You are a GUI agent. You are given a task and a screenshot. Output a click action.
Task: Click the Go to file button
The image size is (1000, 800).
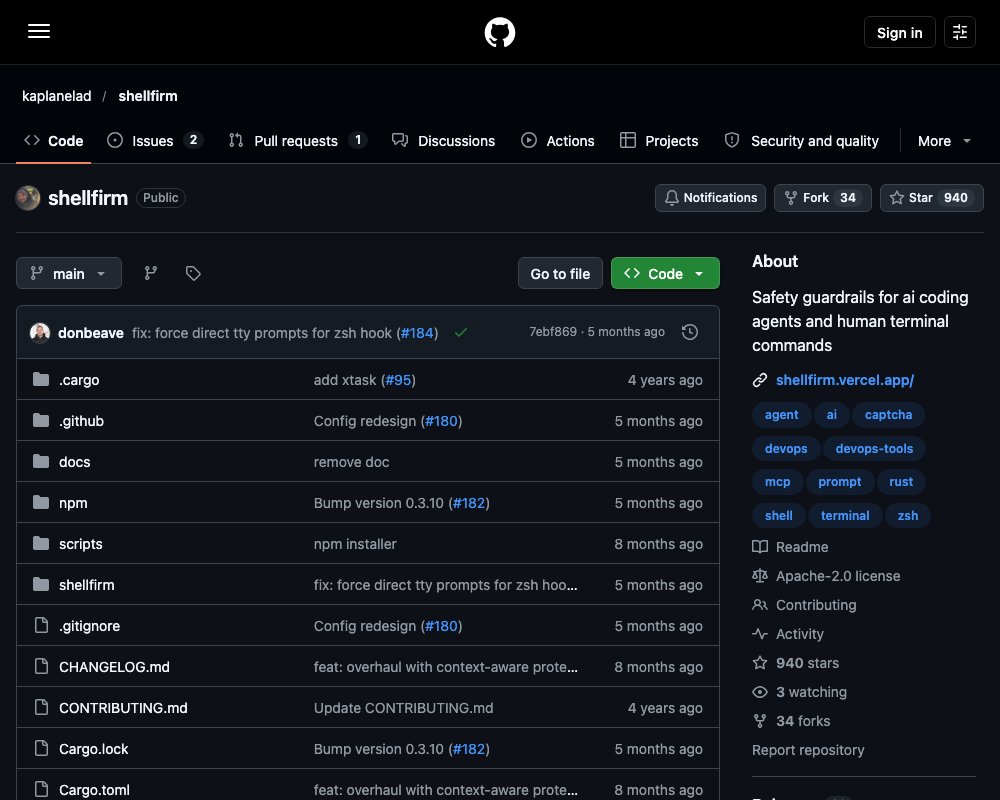(x=560, y=273)
